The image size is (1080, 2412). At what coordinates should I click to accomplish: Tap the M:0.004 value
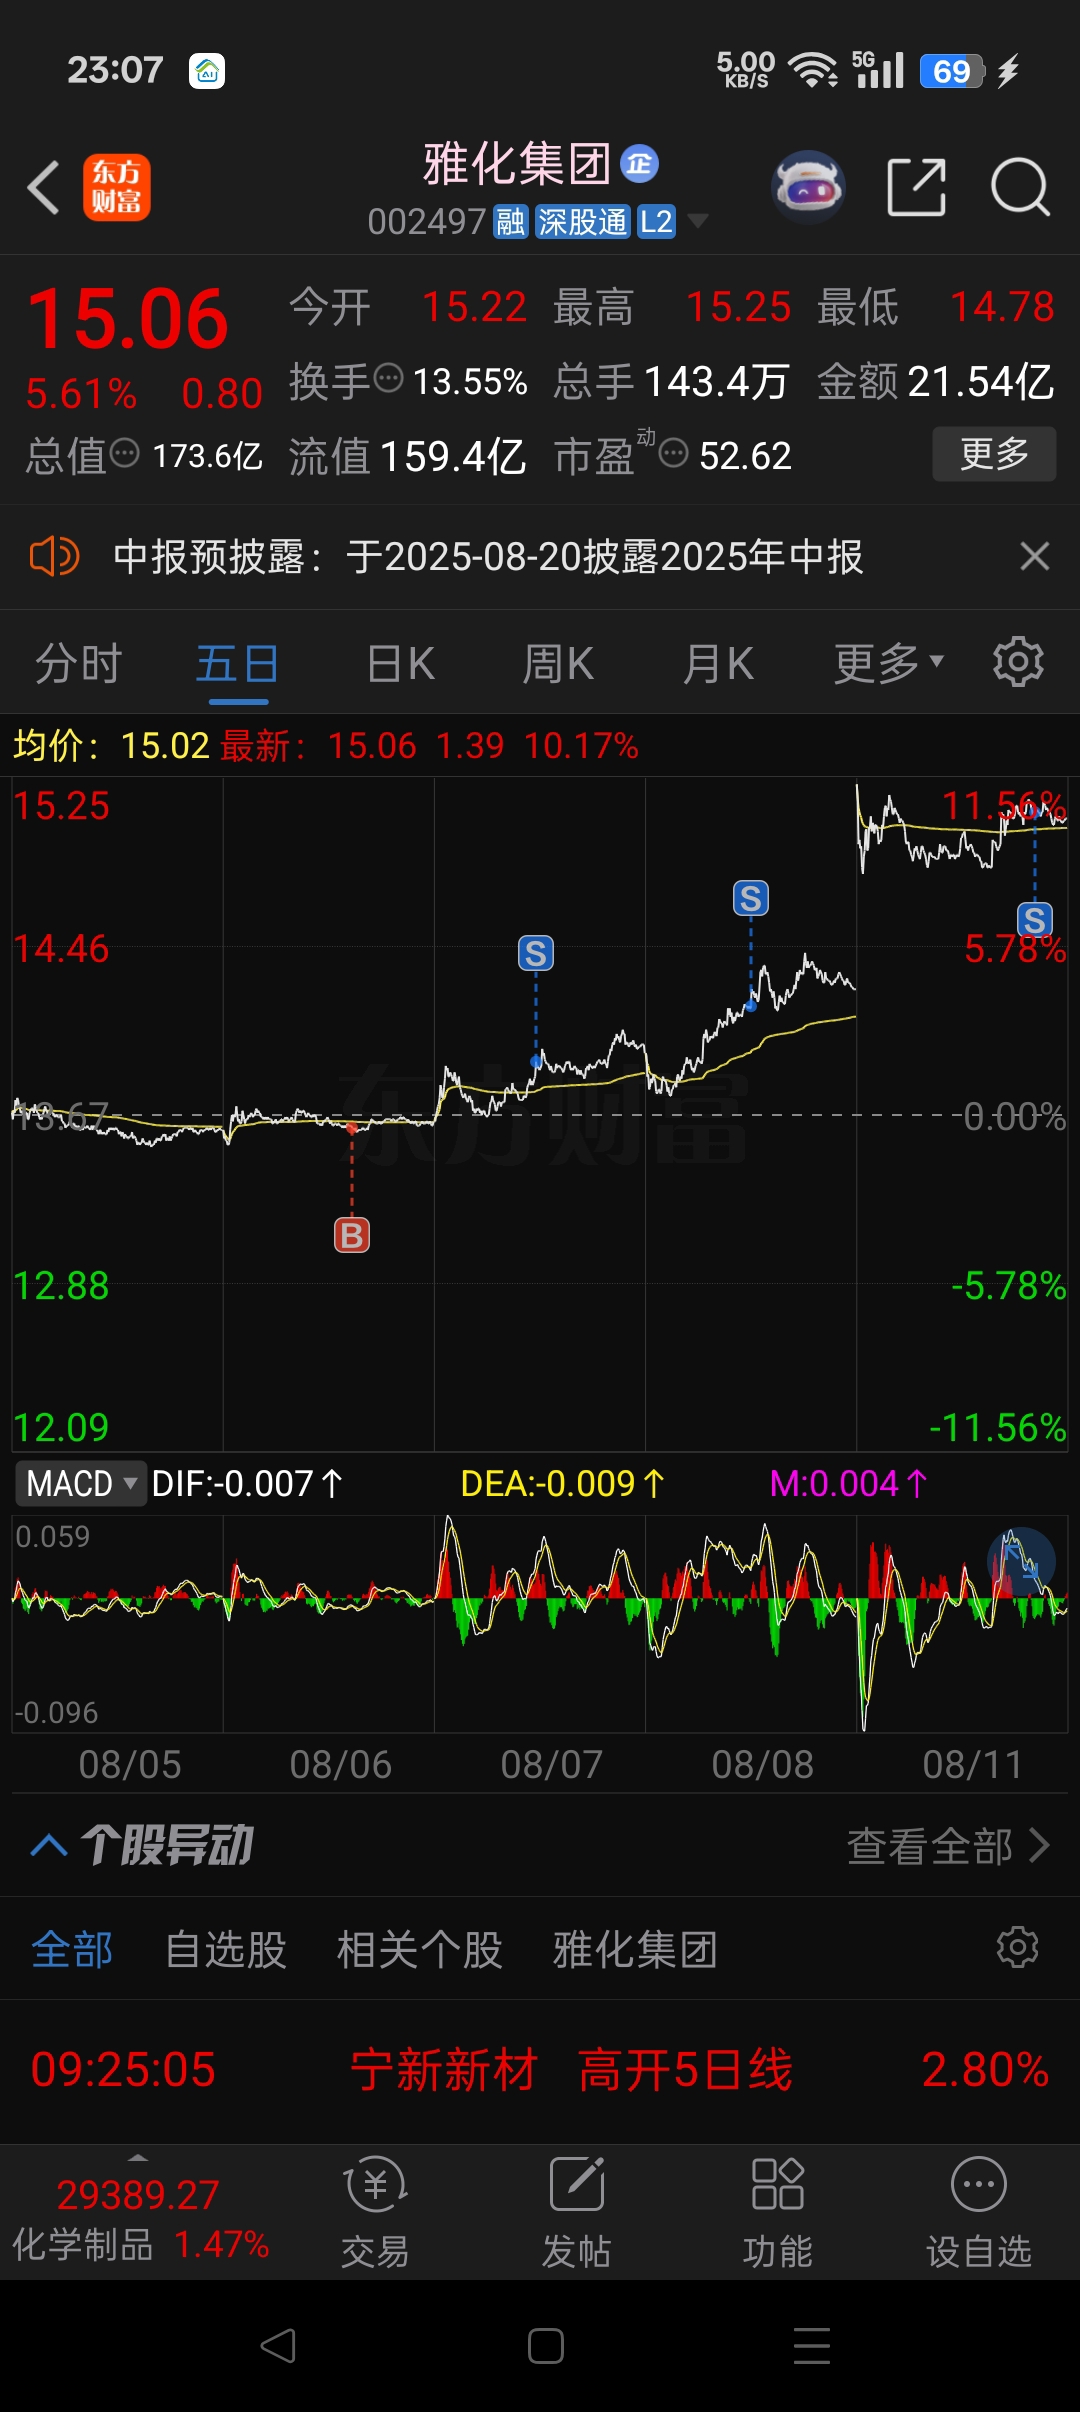coord(848,1483)
